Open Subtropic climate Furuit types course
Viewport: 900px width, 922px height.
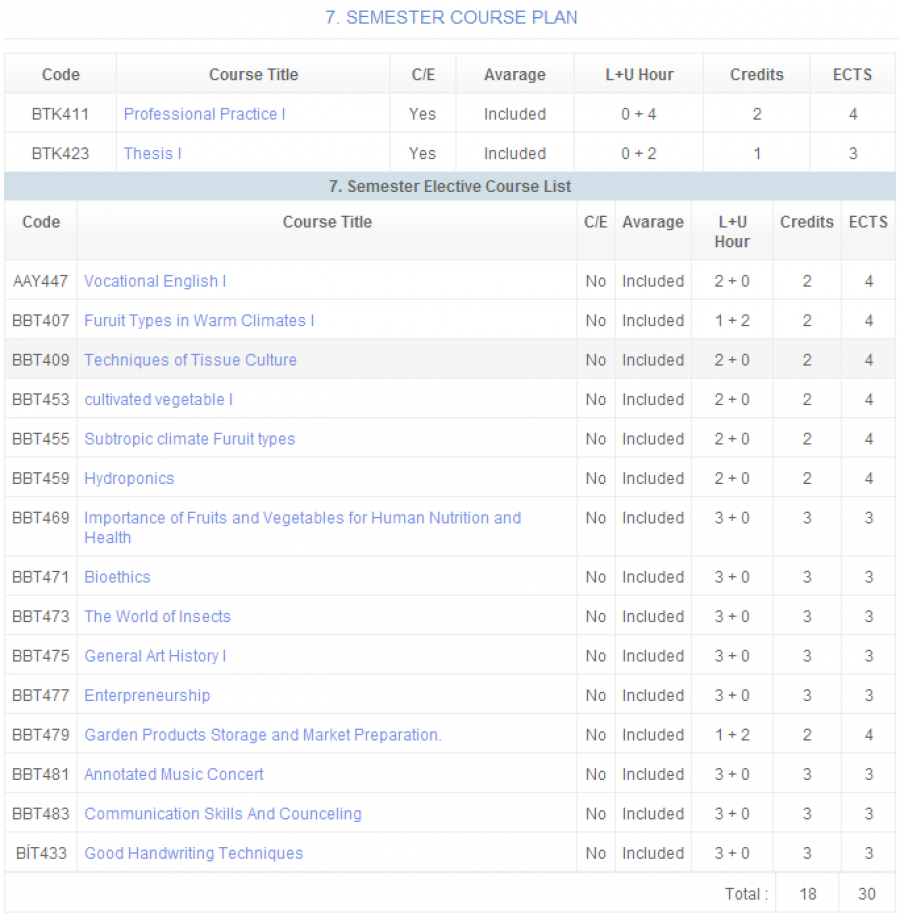[x=190, y=439]
